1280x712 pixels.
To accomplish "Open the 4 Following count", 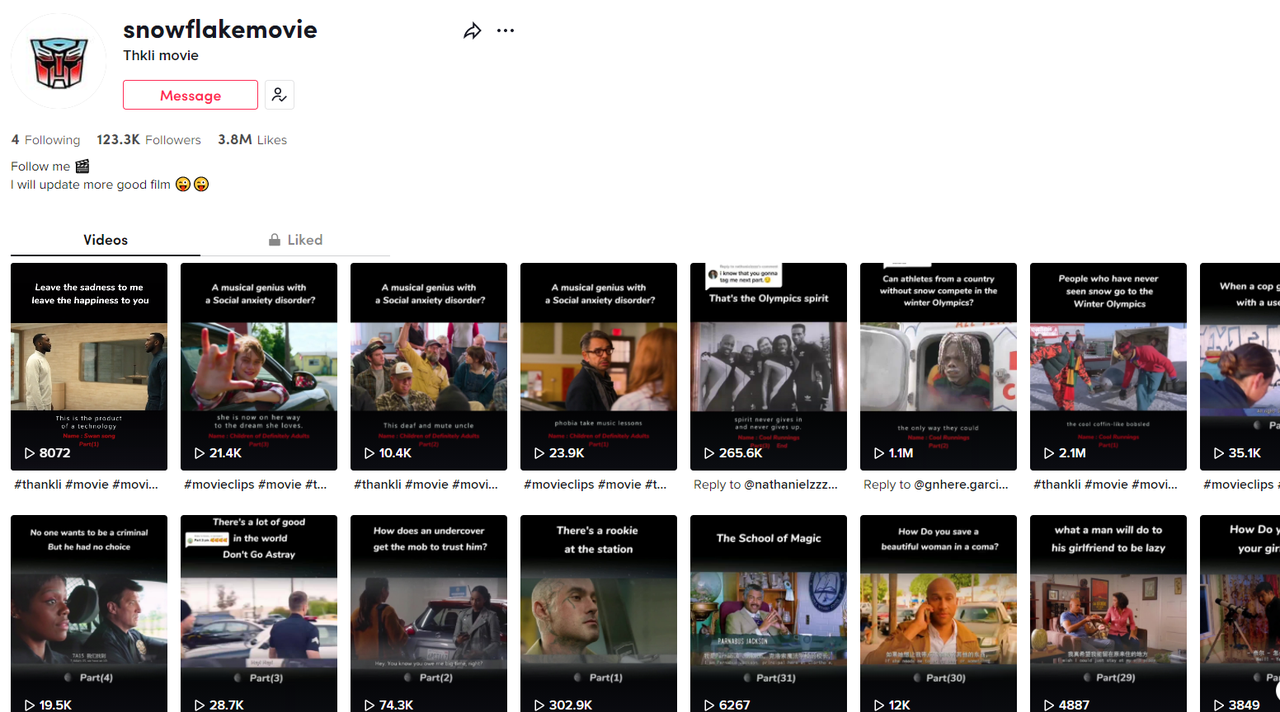I will pyautogui.click(x=46, y=140).
